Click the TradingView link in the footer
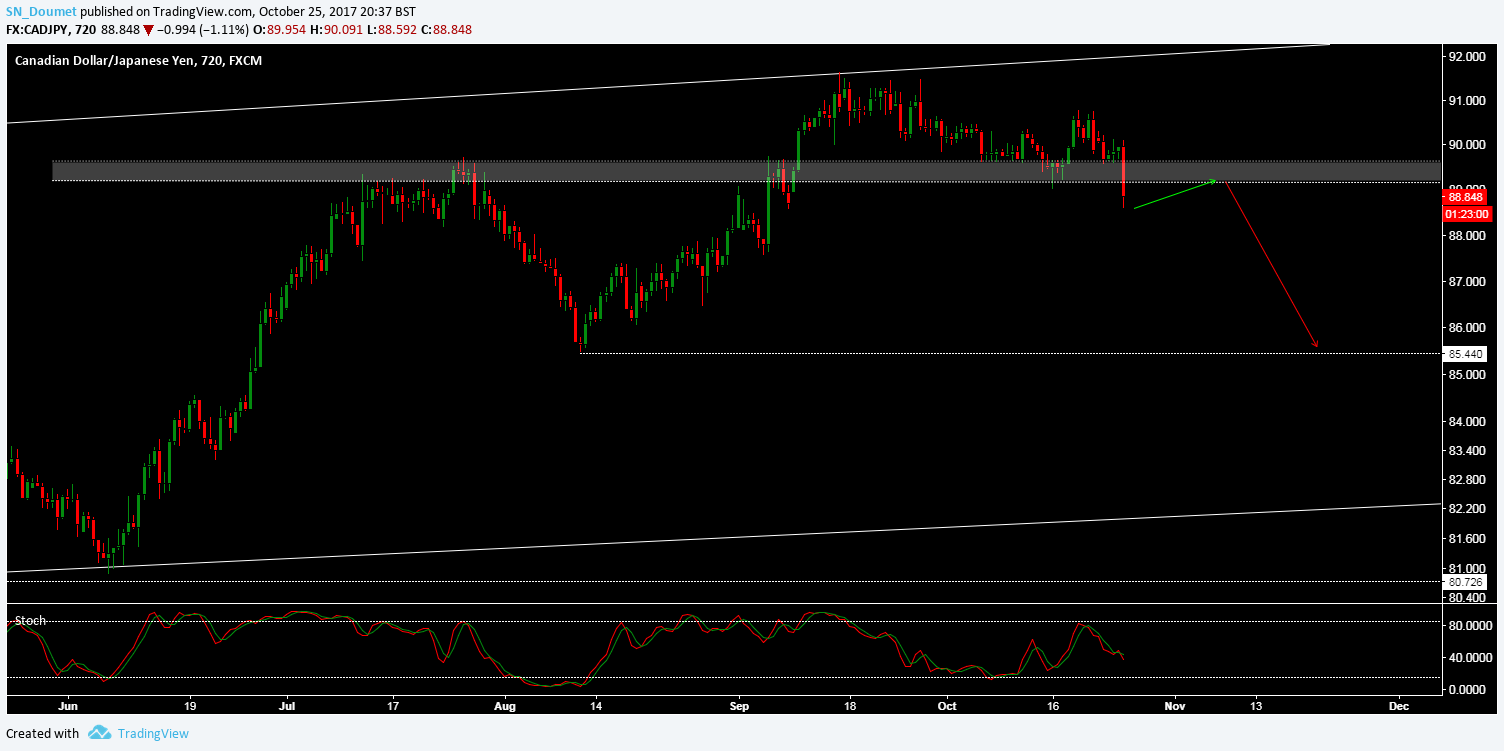This screenshot has height=751, width=1504. point(153,733)
